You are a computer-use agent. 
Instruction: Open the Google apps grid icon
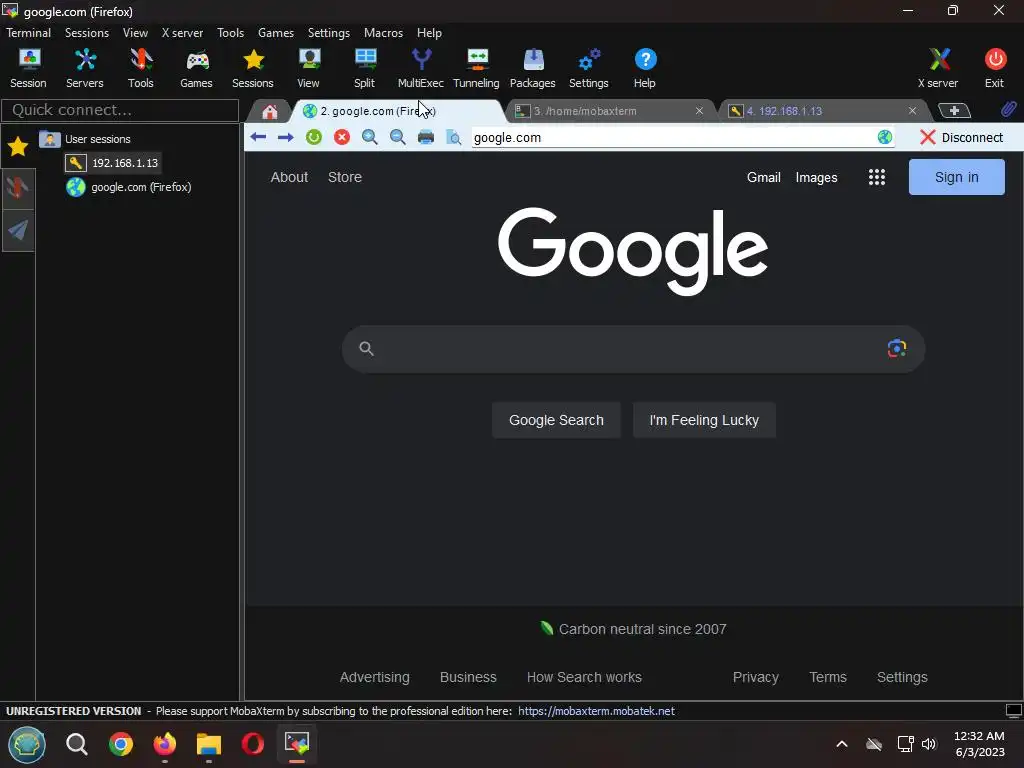click(877, 177)
